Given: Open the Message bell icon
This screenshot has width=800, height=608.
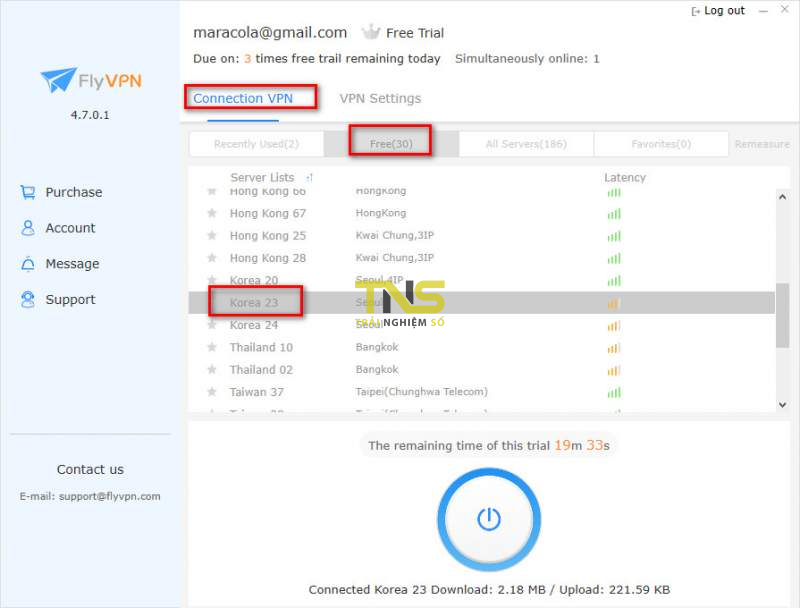Looking at the screenshot, I should pyautogui.click(x=28, y=264).
